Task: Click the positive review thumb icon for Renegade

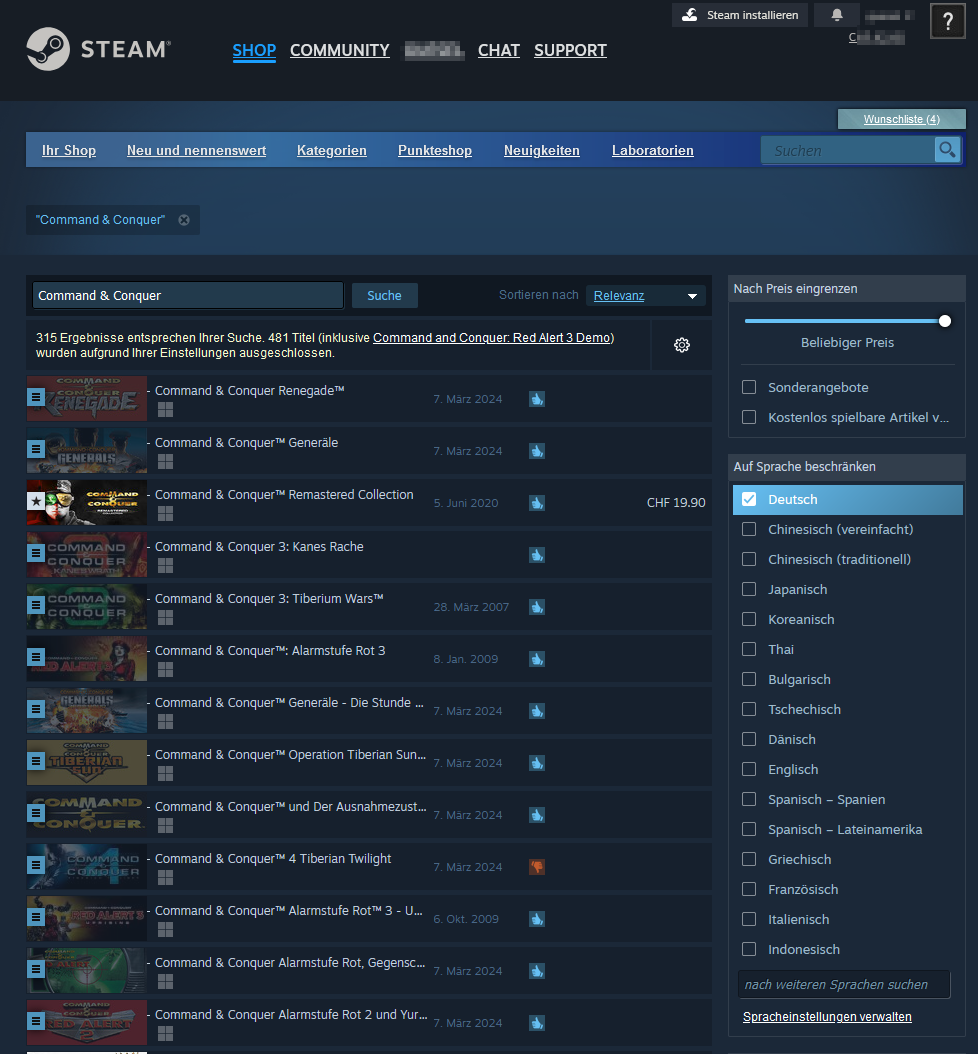Action: (x=536, y=398)
